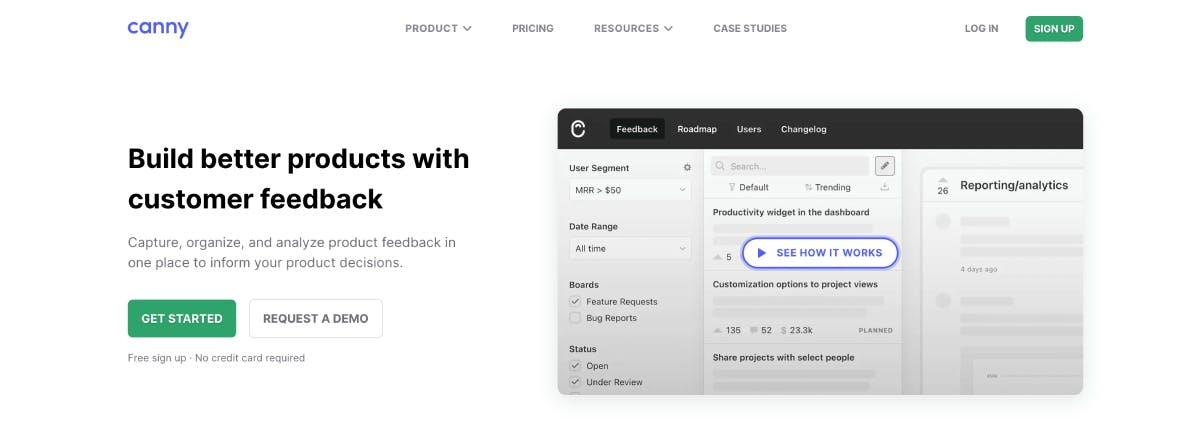Click the Canny app logo icon in the dark bar
Screen dimensions: 1200x432
578,129
